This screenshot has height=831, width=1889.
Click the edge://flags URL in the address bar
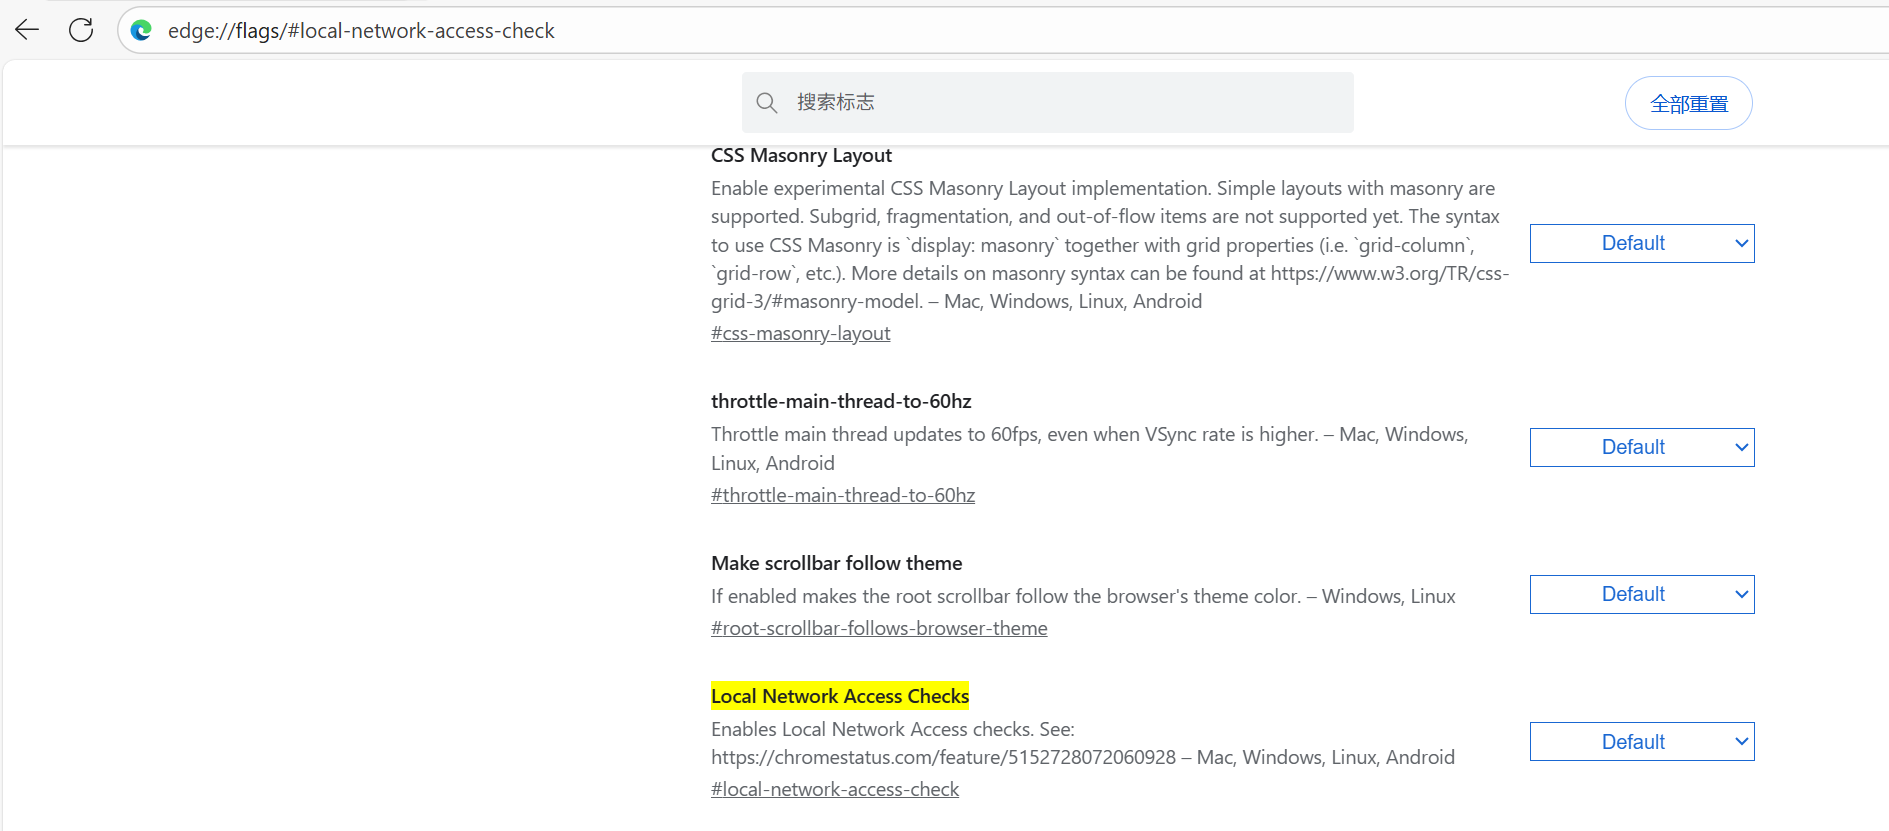coord(361,31)
